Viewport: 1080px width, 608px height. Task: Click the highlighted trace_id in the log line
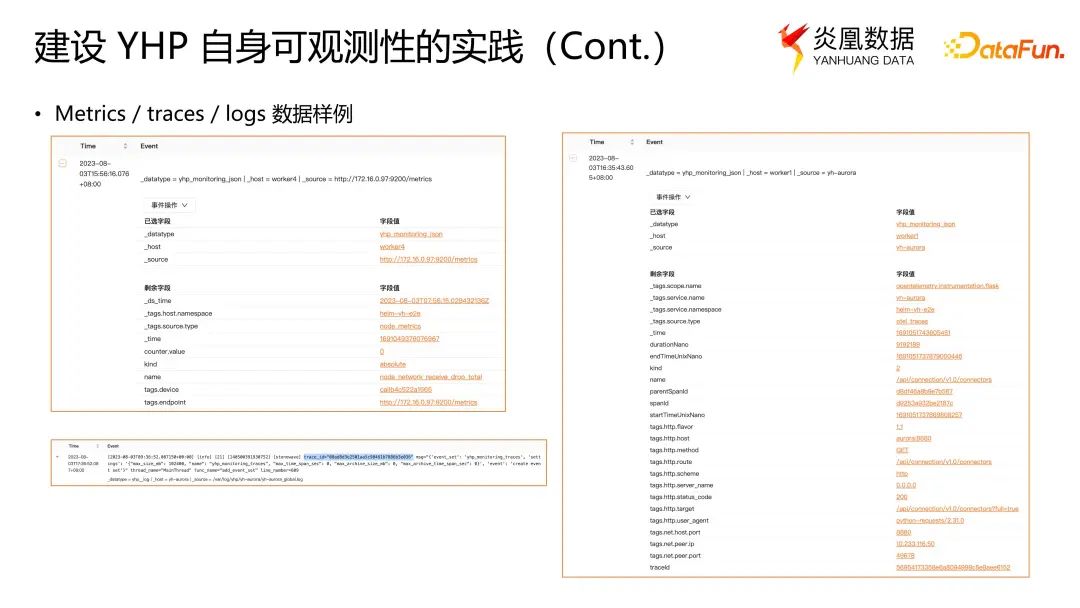358,457
